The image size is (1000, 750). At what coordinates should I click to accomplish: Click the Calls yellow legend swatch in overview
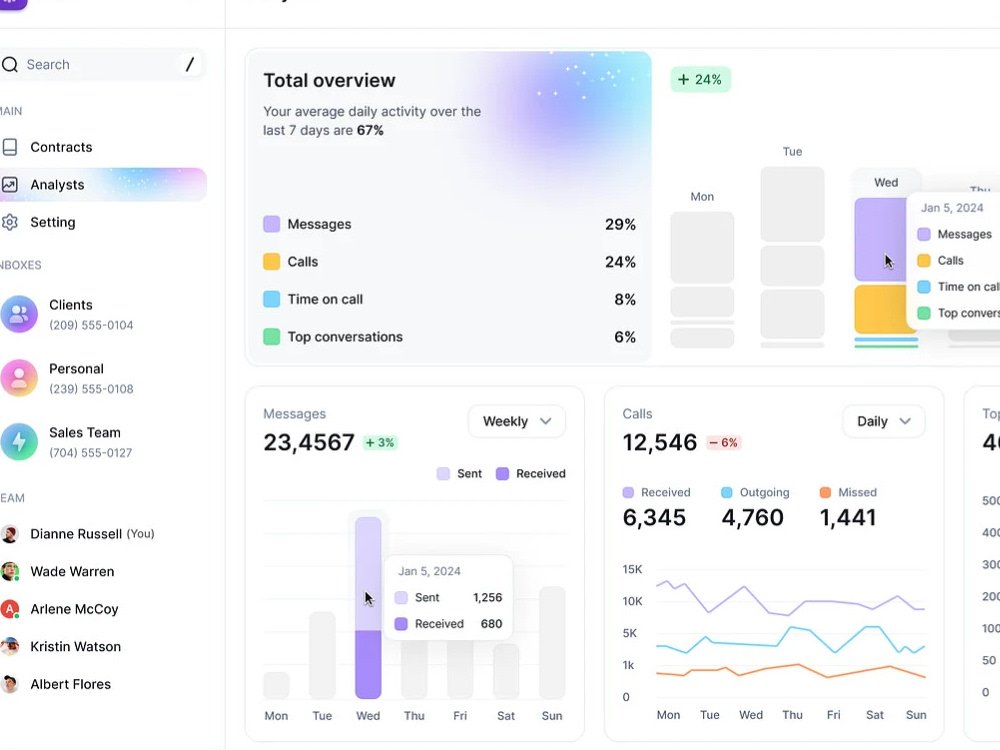click(x=272, y=261)
